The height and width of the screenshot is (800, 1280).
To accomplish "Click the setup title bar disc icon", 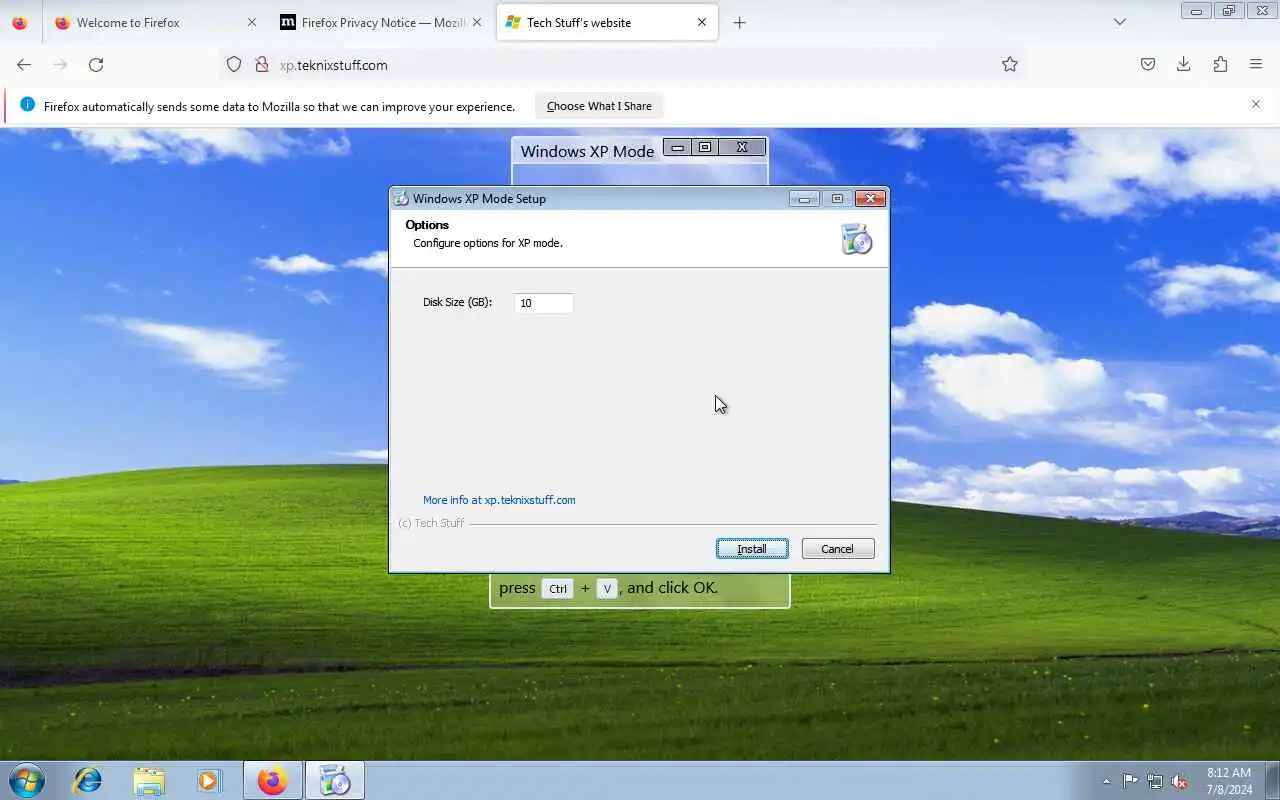I will 400,198.
